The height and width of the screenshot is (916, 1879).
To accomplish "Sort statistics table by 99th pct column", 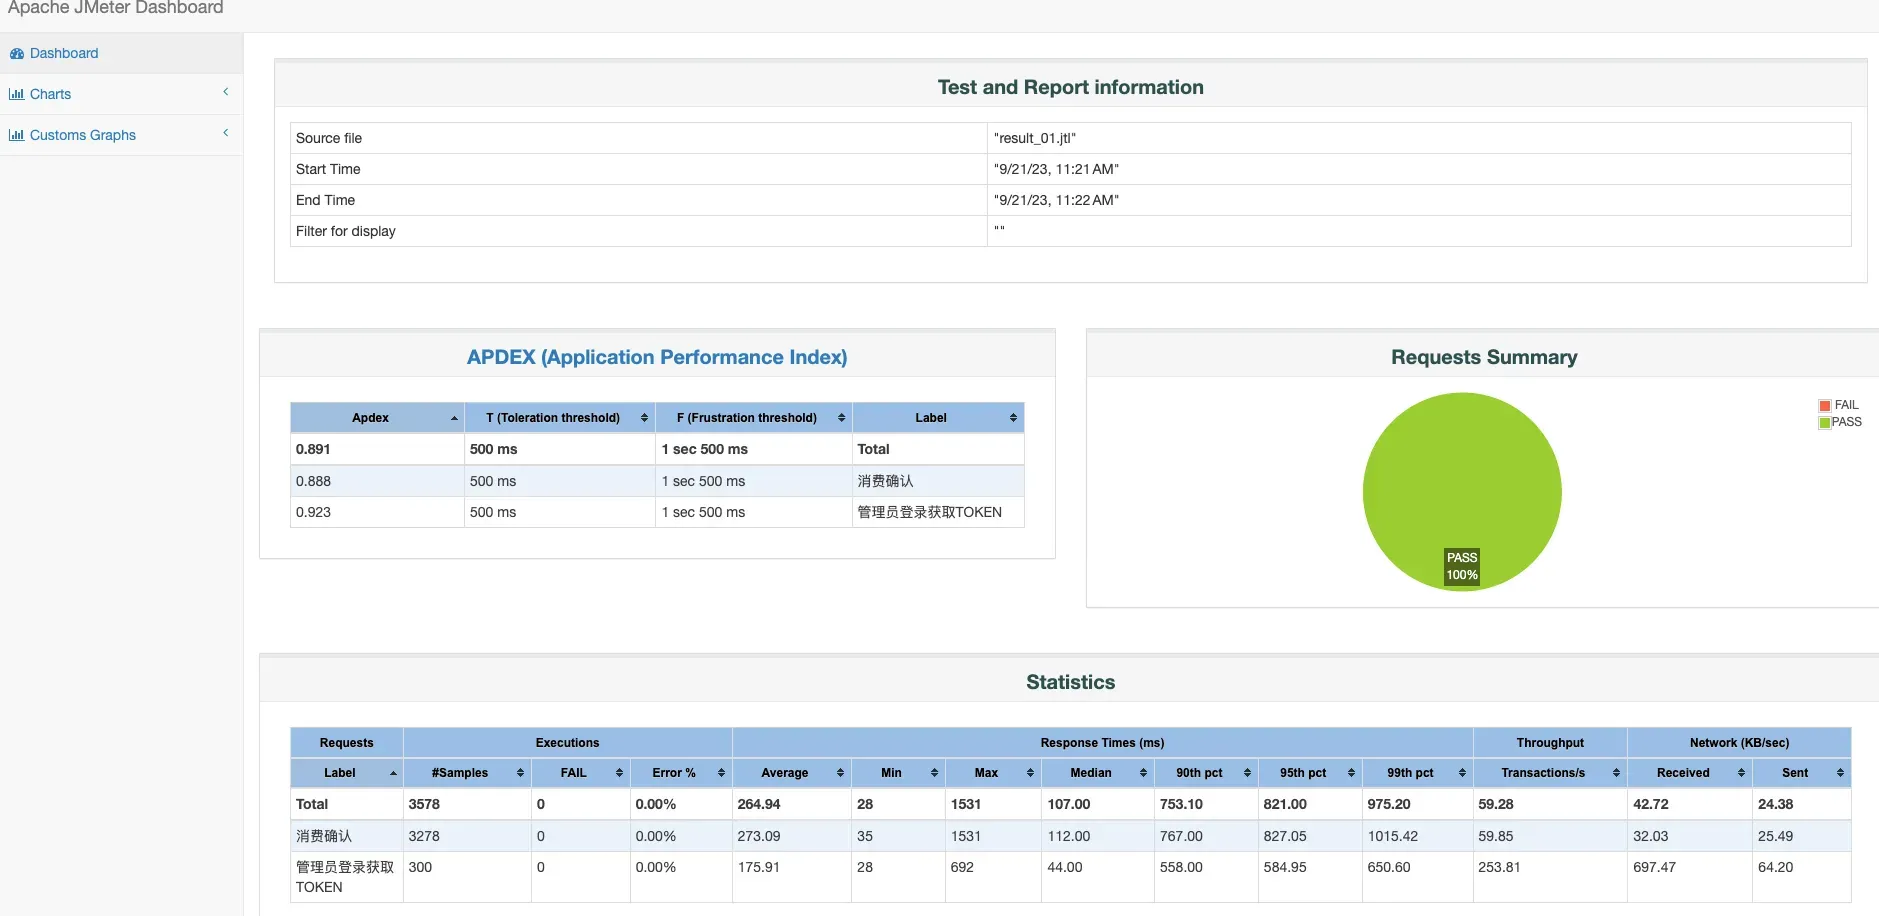I will [x=1410, y=773].
